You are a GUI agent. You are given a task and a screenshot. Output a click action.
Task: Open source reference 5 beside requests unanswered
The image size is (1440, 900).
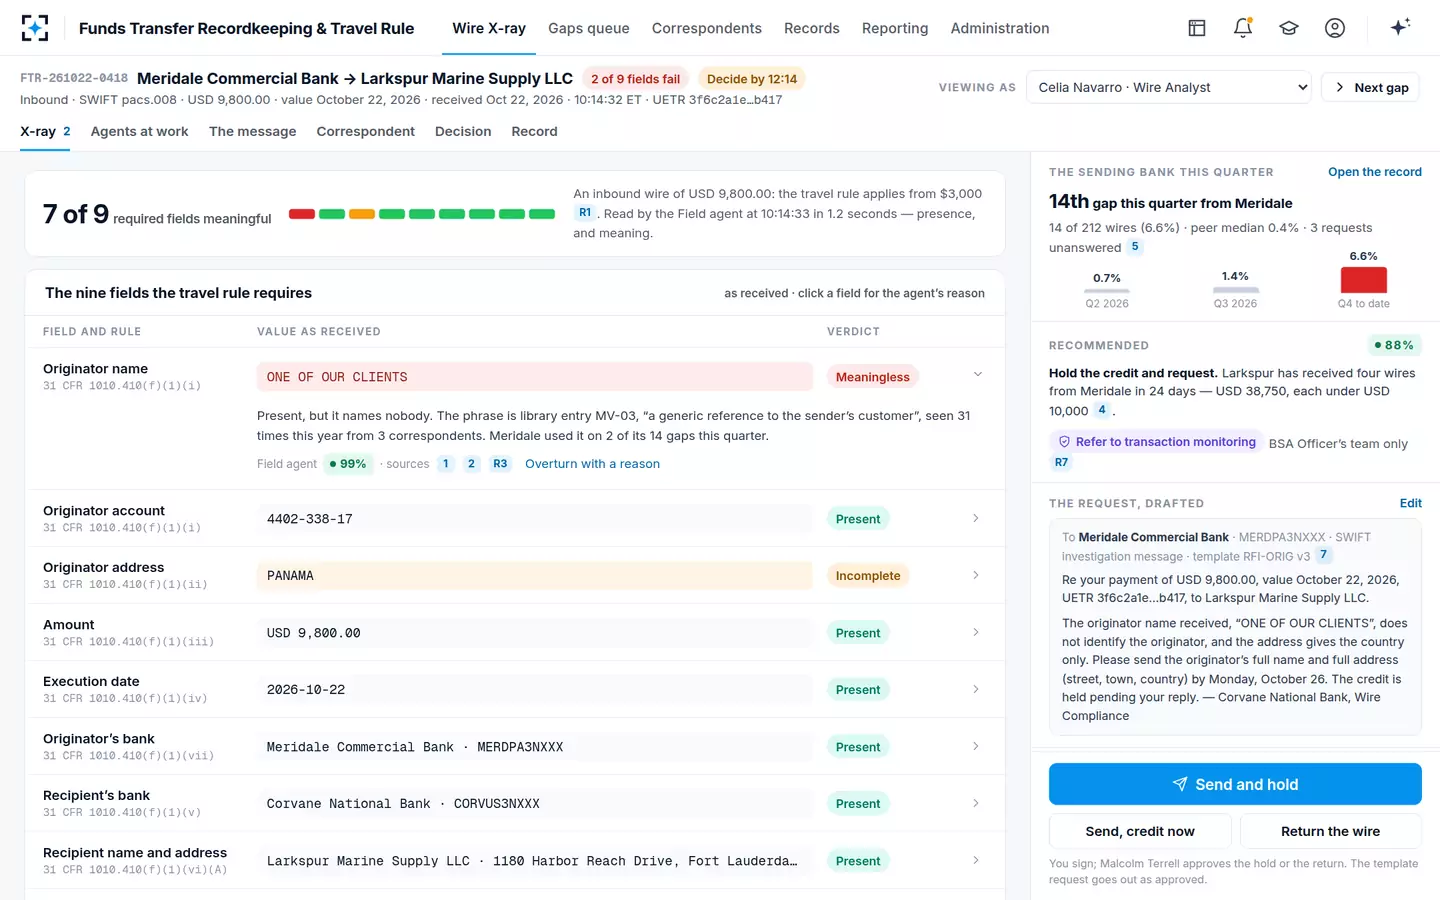coord(1135,247)
